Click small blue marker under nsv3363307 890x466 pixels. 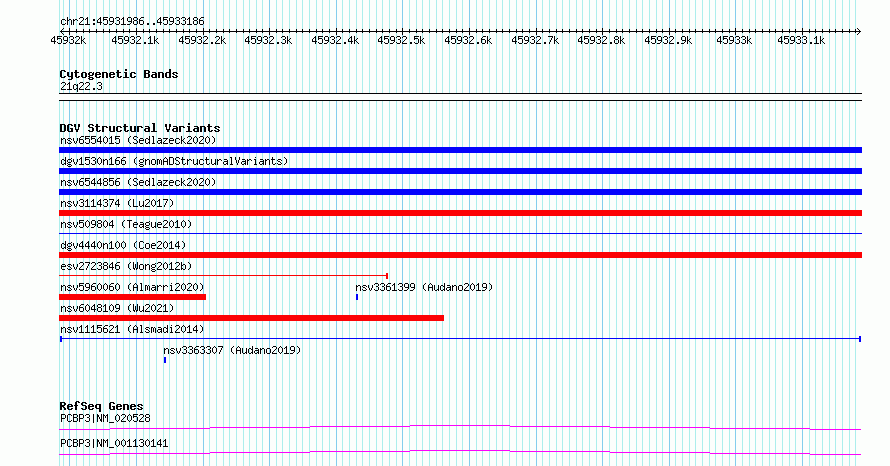click(165, 360)
